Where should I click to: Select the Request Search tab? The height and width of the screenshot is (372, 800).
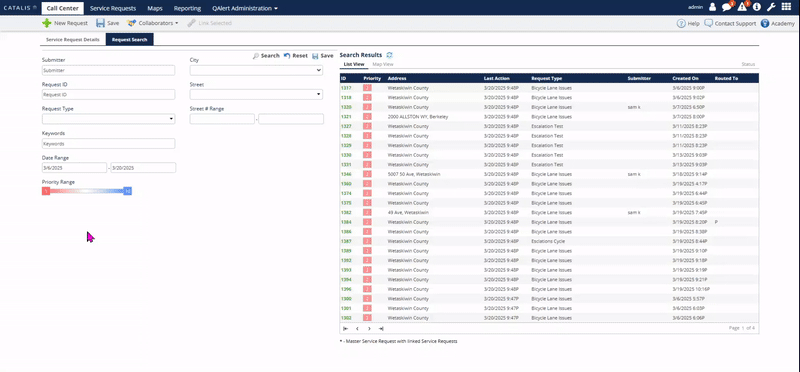(130, 39)
